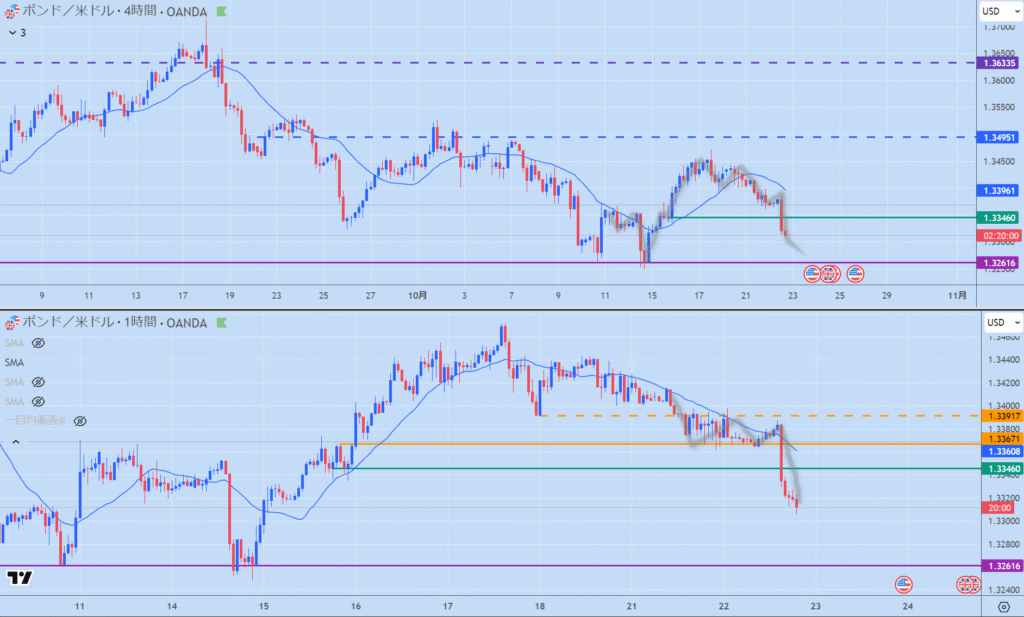Unhide the Ichimoku (一目均衡表) indicator
This screenshot has width=1024, height=617.
tap(79, 421)
